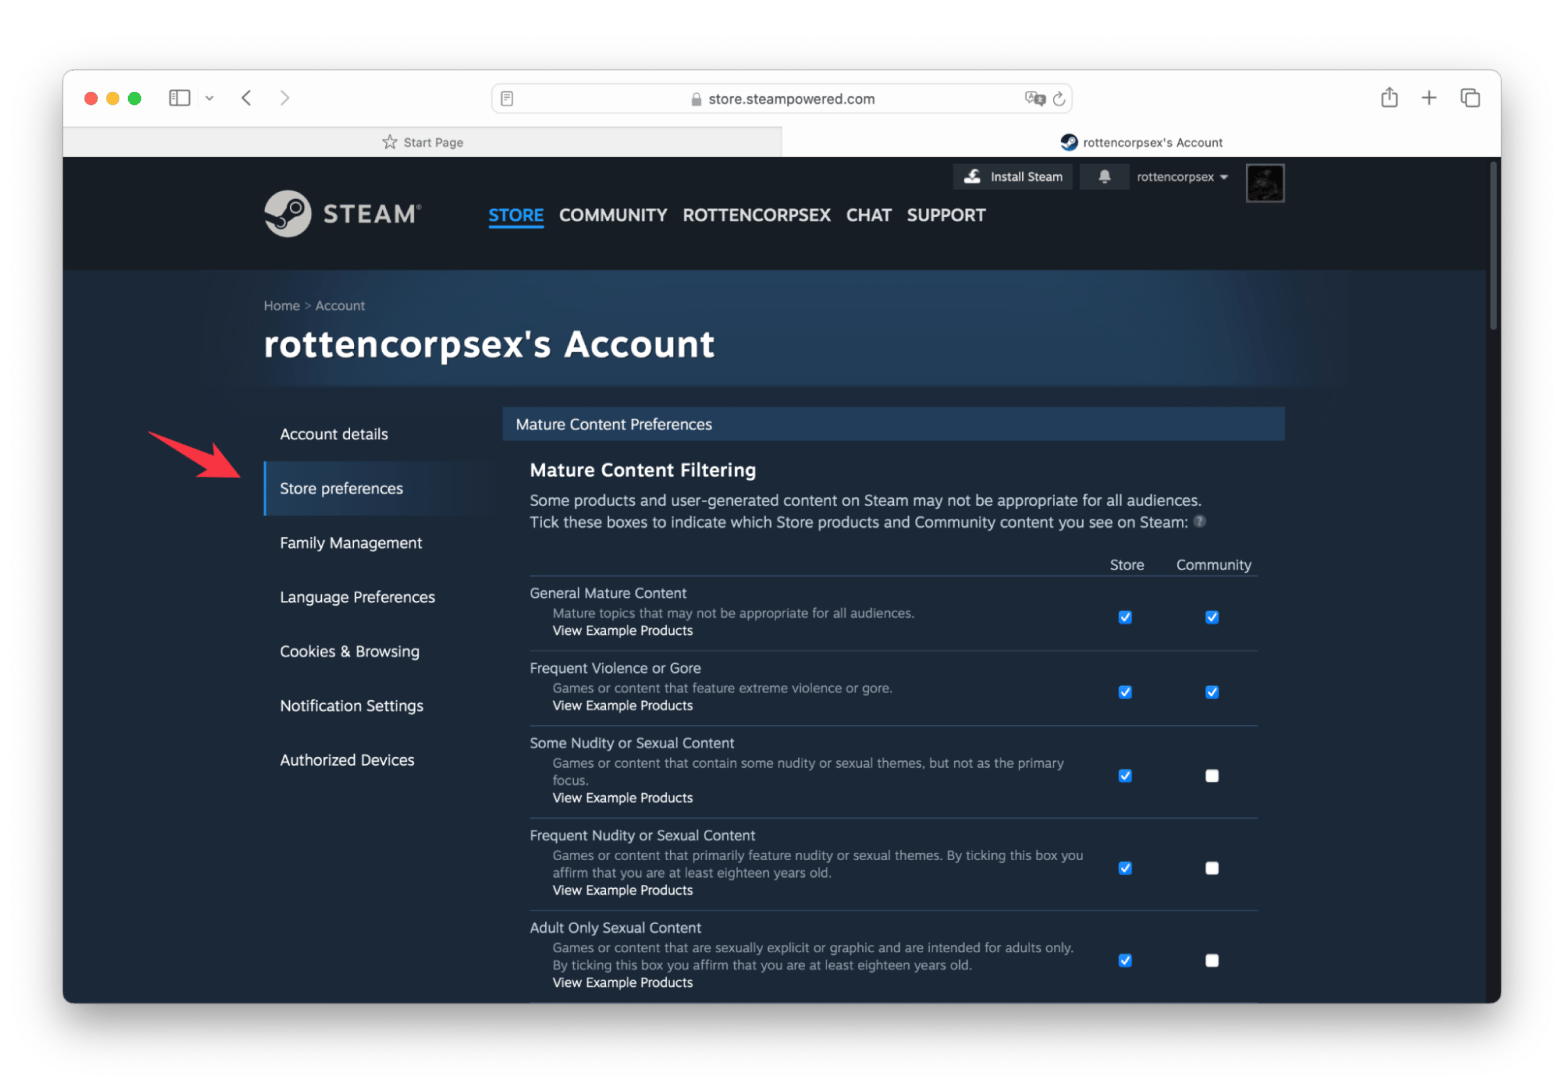Reload the page with the refresh icon
The image size is (1560, 1086).
click(x=1059, y=98)
